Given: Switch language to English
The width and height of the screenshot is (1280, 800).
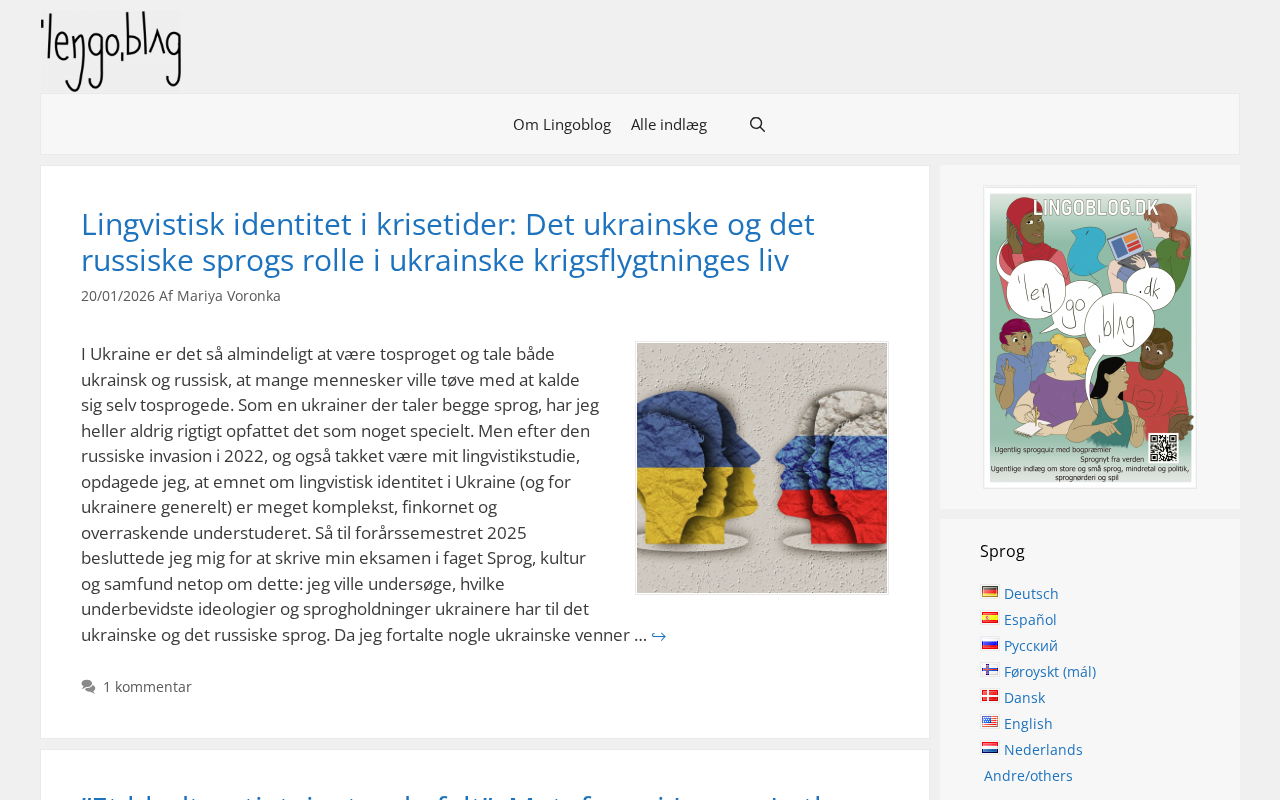Looking at the screenshot, I should (1028, 724).
